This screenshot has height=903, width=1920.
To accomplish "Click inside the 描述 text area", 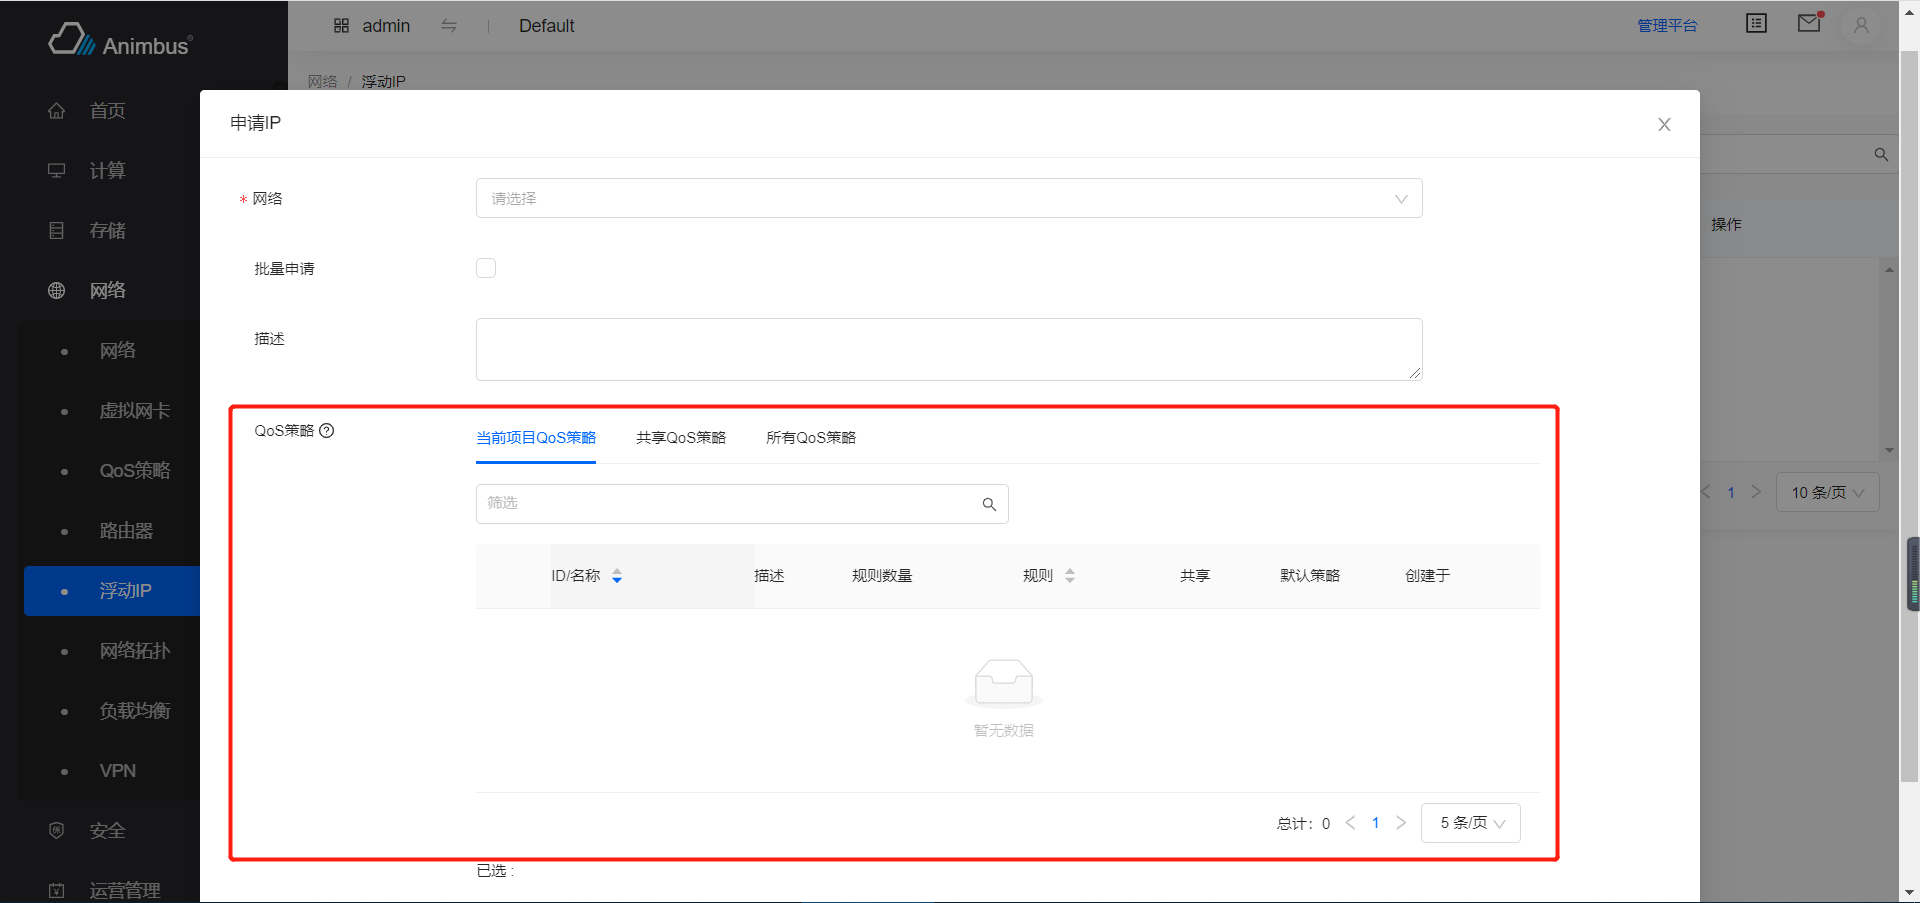I will 948,349.
